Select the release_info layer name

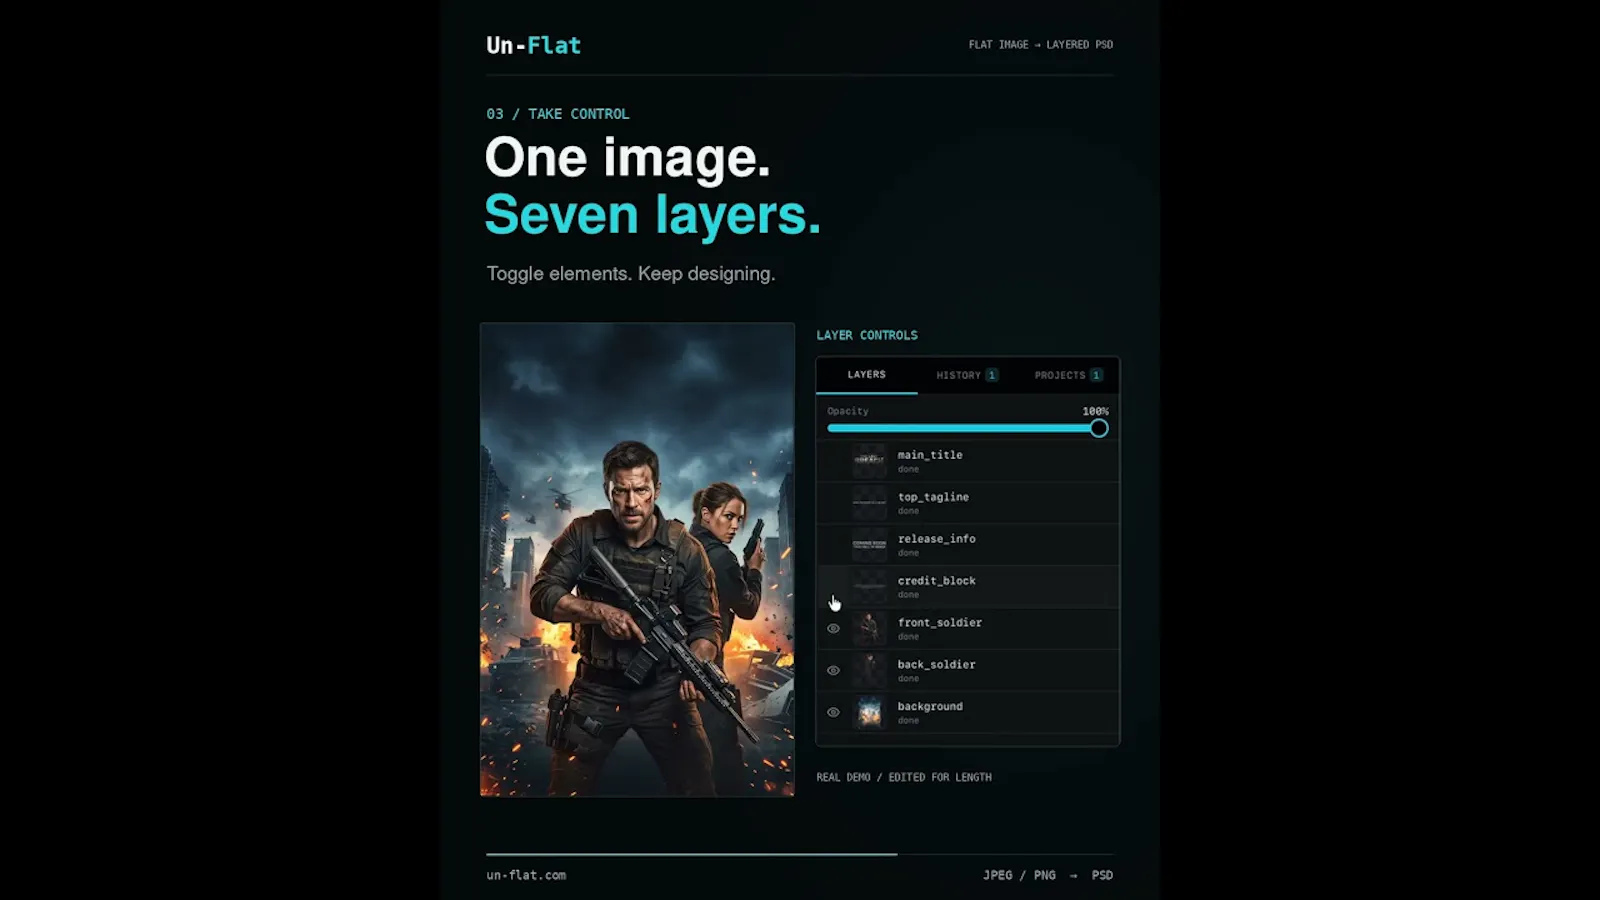click(x=937, y=539)
